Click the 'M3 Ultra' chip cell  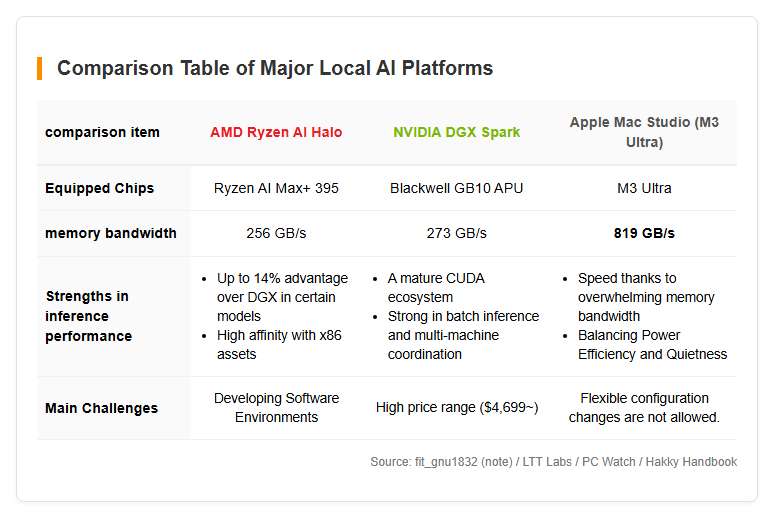pyautogui.click(x=644, y=188)
